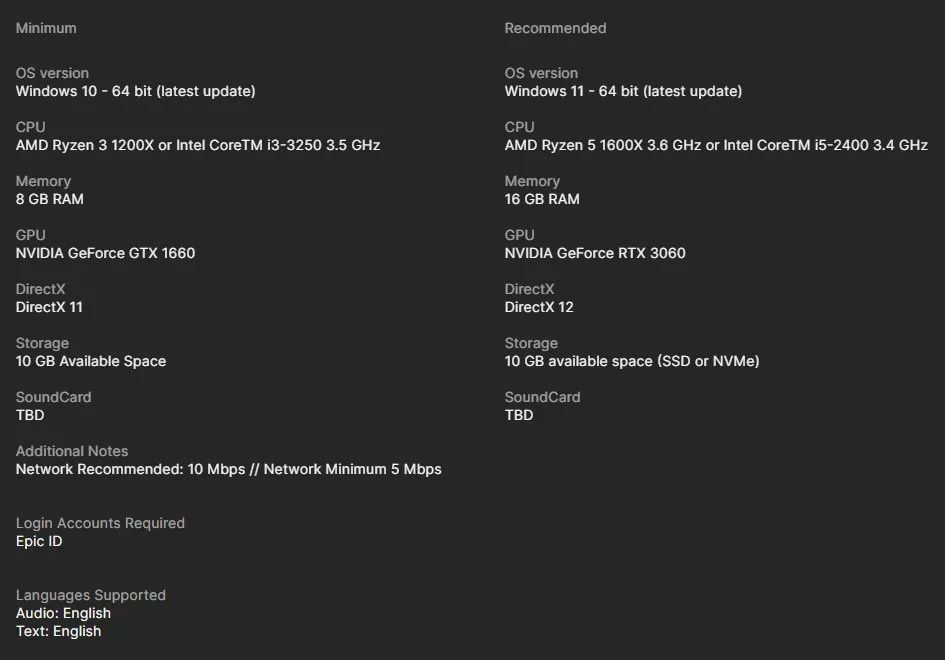Click the AMD Ryzen 3 1200X CPU line
Viewport: 945px width, 660px height.
[x=197, y=145]
